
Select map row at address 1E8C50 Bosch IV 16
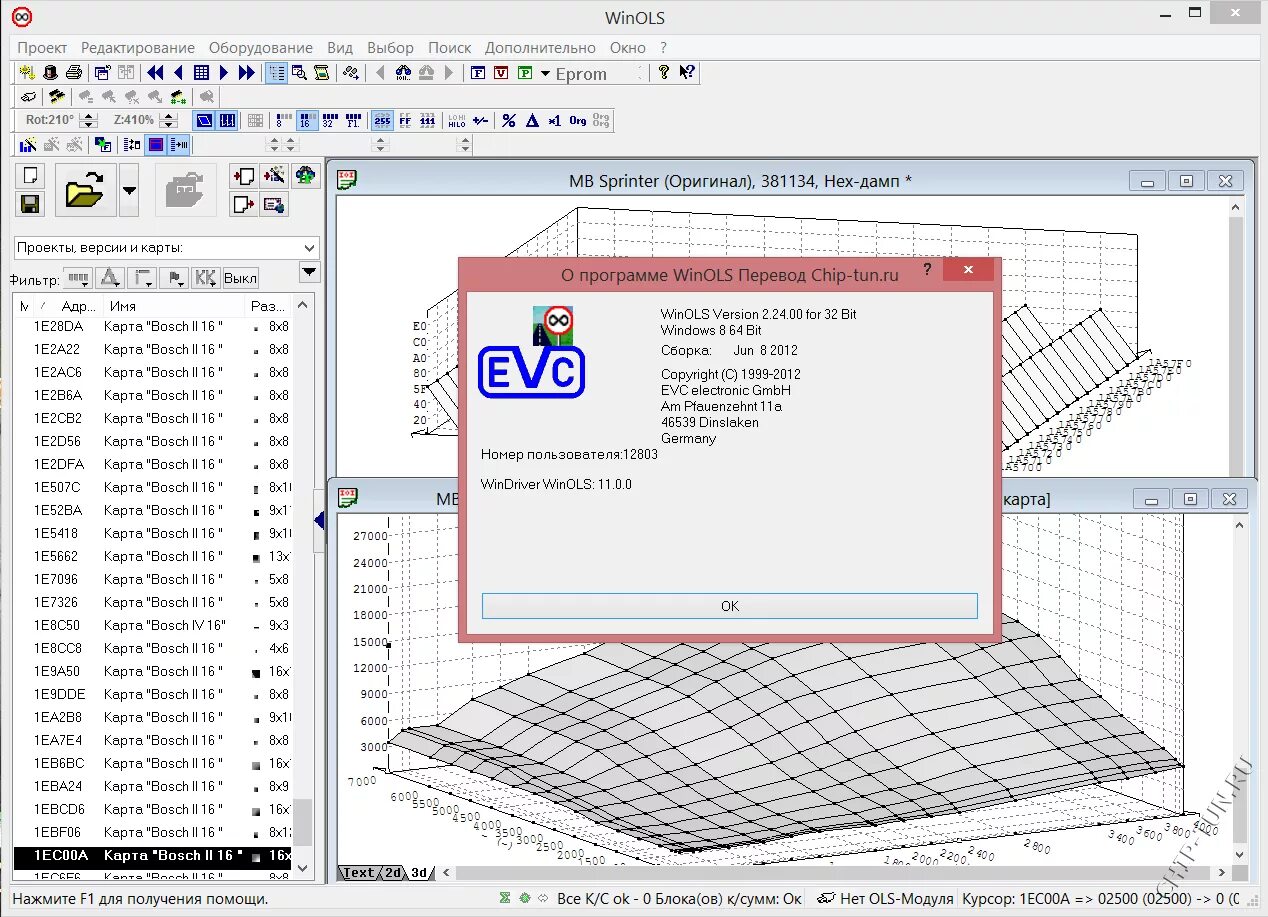152,625
